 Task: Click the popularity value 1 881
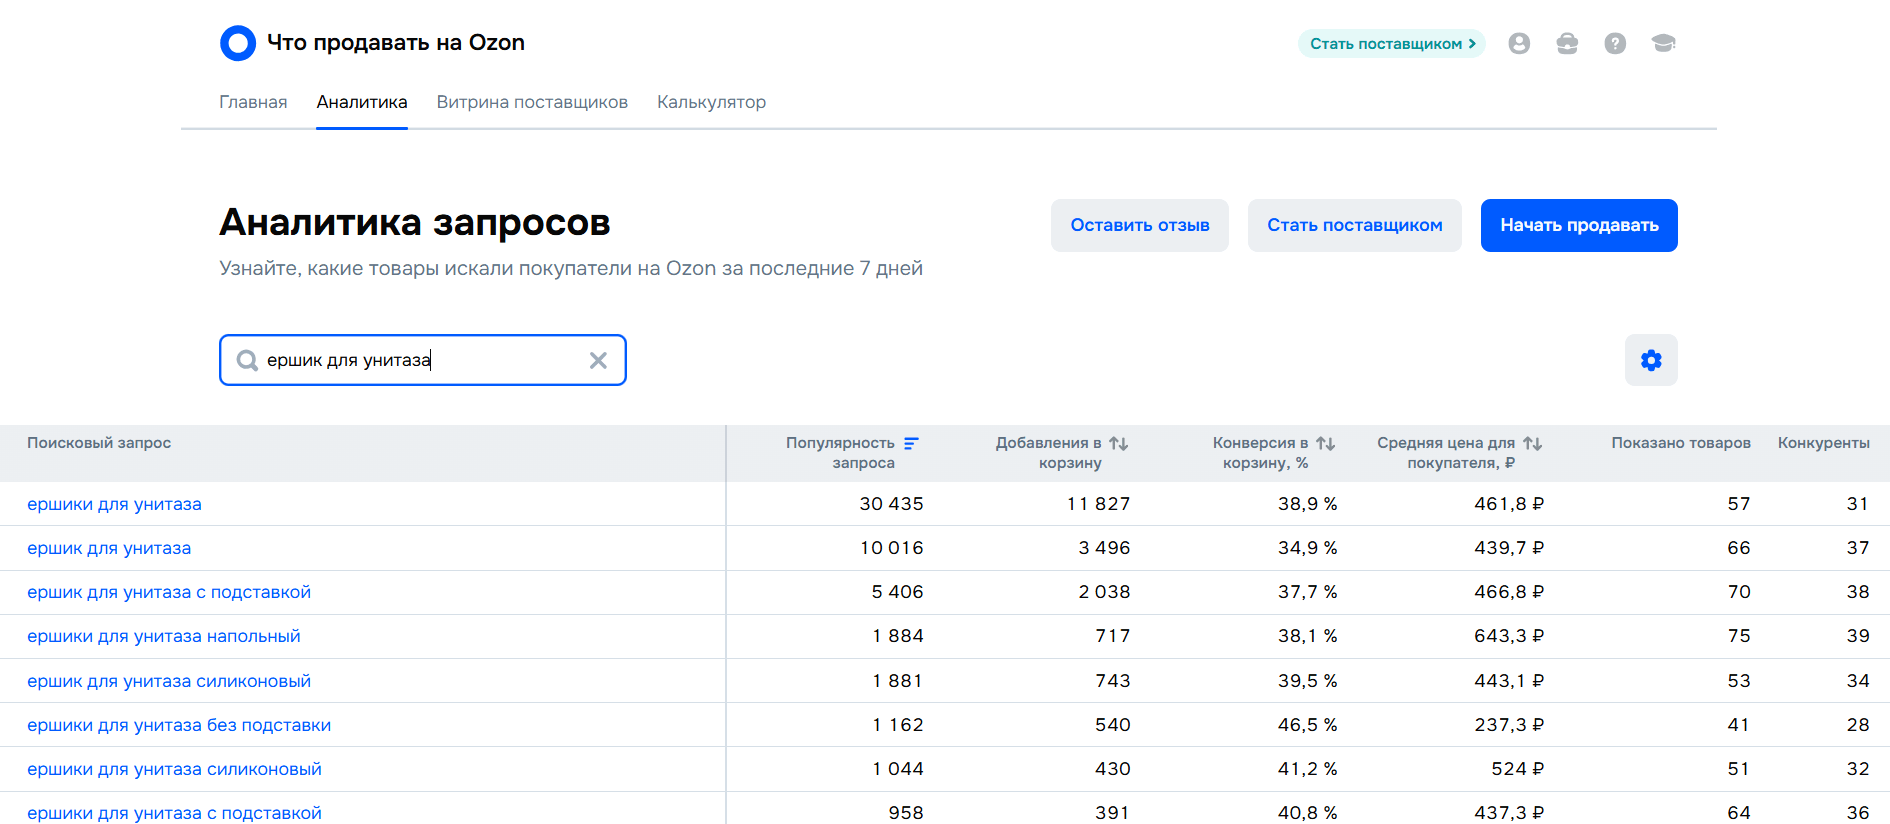point(898,681)
